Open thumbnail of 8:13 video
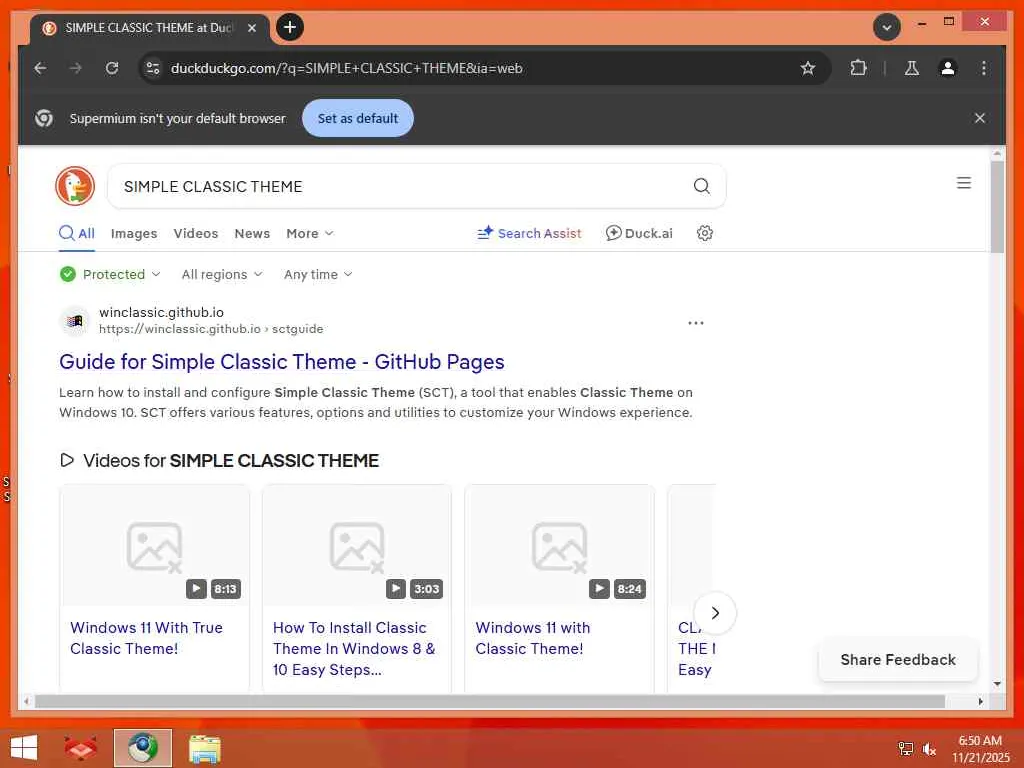This screenshot has height=768, width=1024. click(154, 546)
